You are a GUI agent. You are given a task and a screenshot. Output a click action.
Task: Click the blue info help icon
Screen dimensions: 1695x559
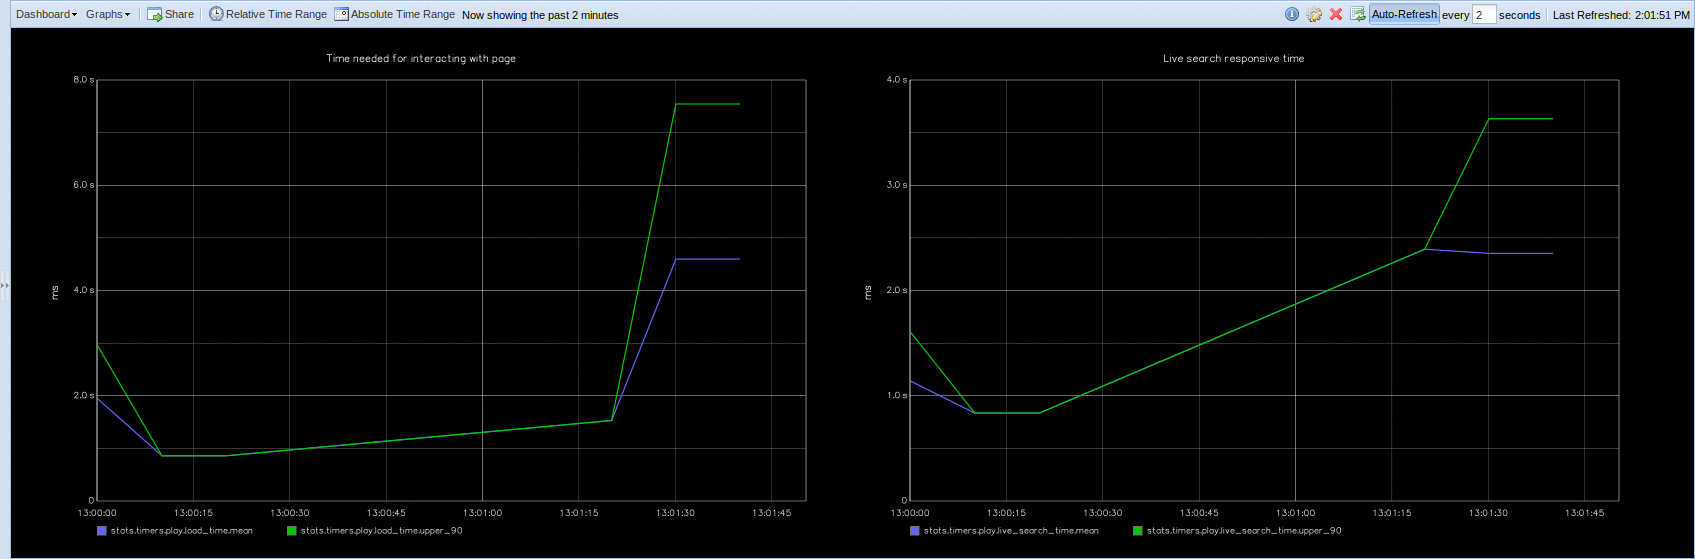[1292, 14]
